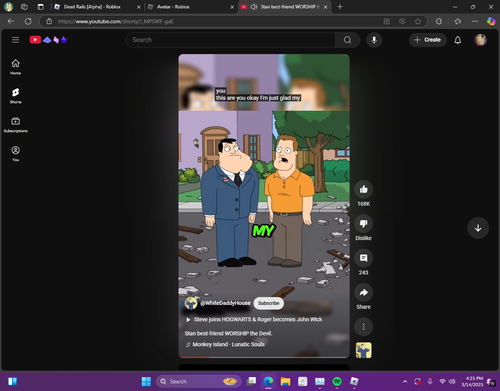
Task: Open the Edge settings and more menu
Action: click(475, 21)
